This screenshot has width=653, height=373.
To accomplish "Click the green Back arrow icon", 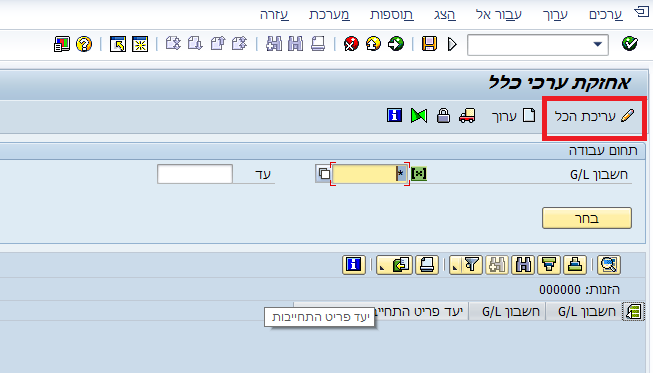I will tap(396, 44).
